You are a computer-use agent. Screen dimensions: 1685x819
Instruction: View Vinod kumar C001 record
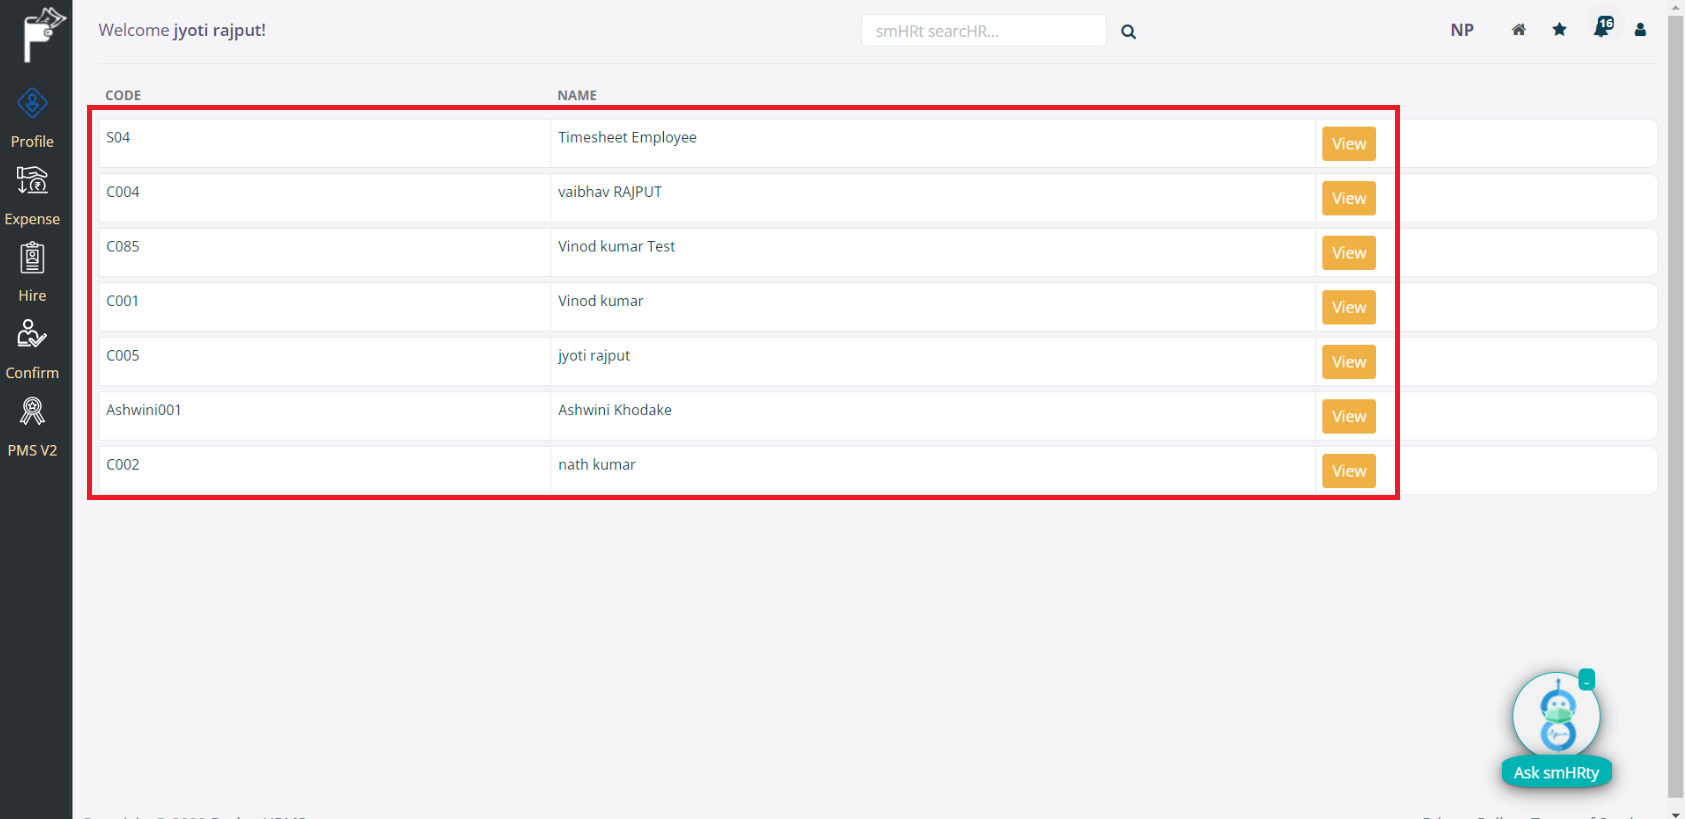tap(1348, 307)
